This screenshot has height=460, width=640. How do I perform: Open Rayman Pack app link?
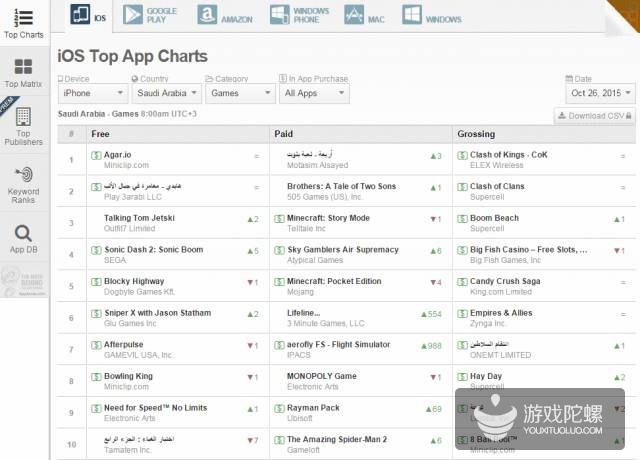(x=313, y=408)
